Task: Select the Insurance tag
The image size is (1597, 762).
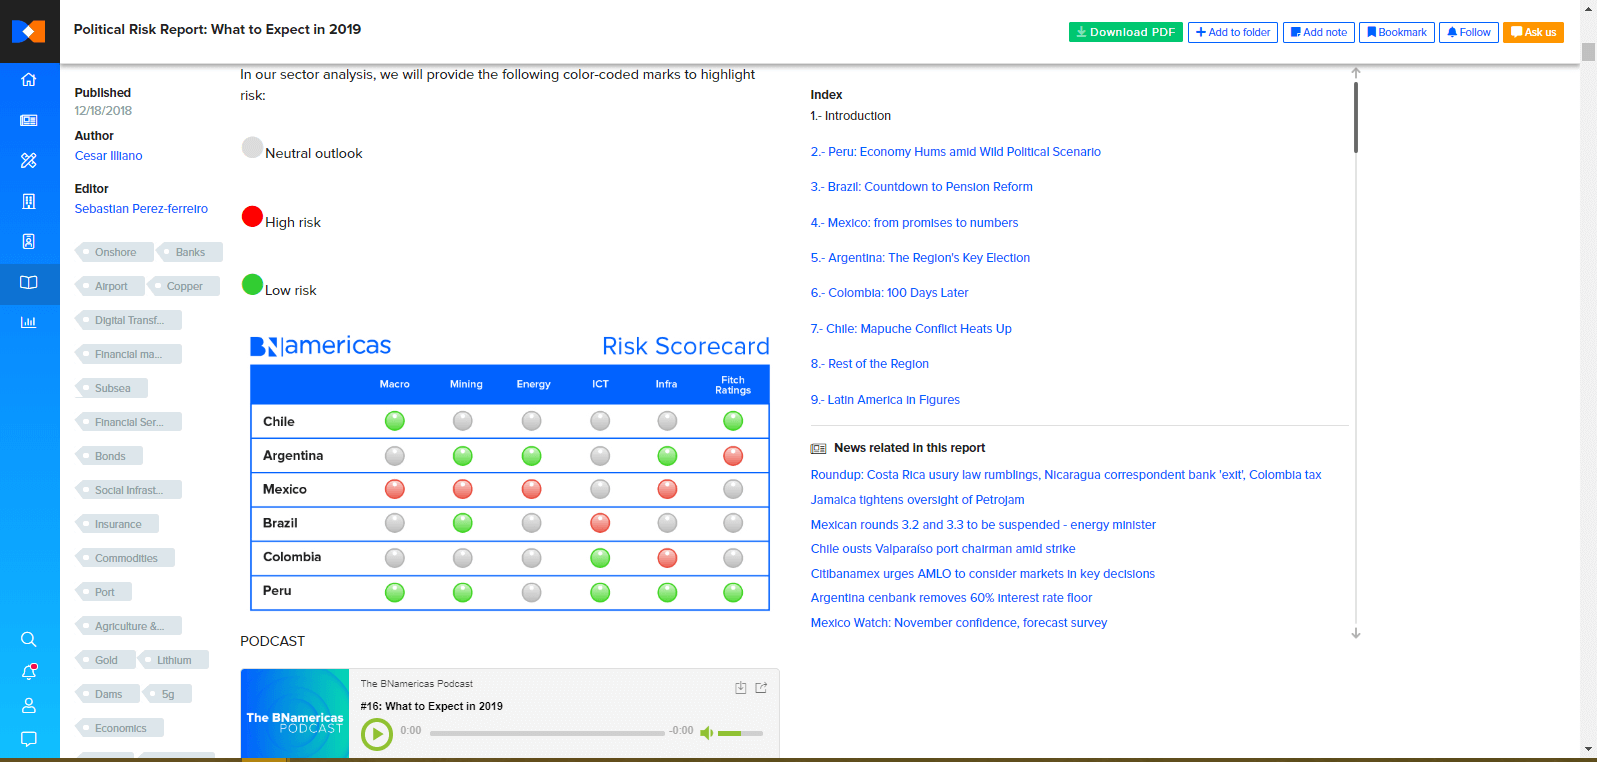Action: pos(118,524)
